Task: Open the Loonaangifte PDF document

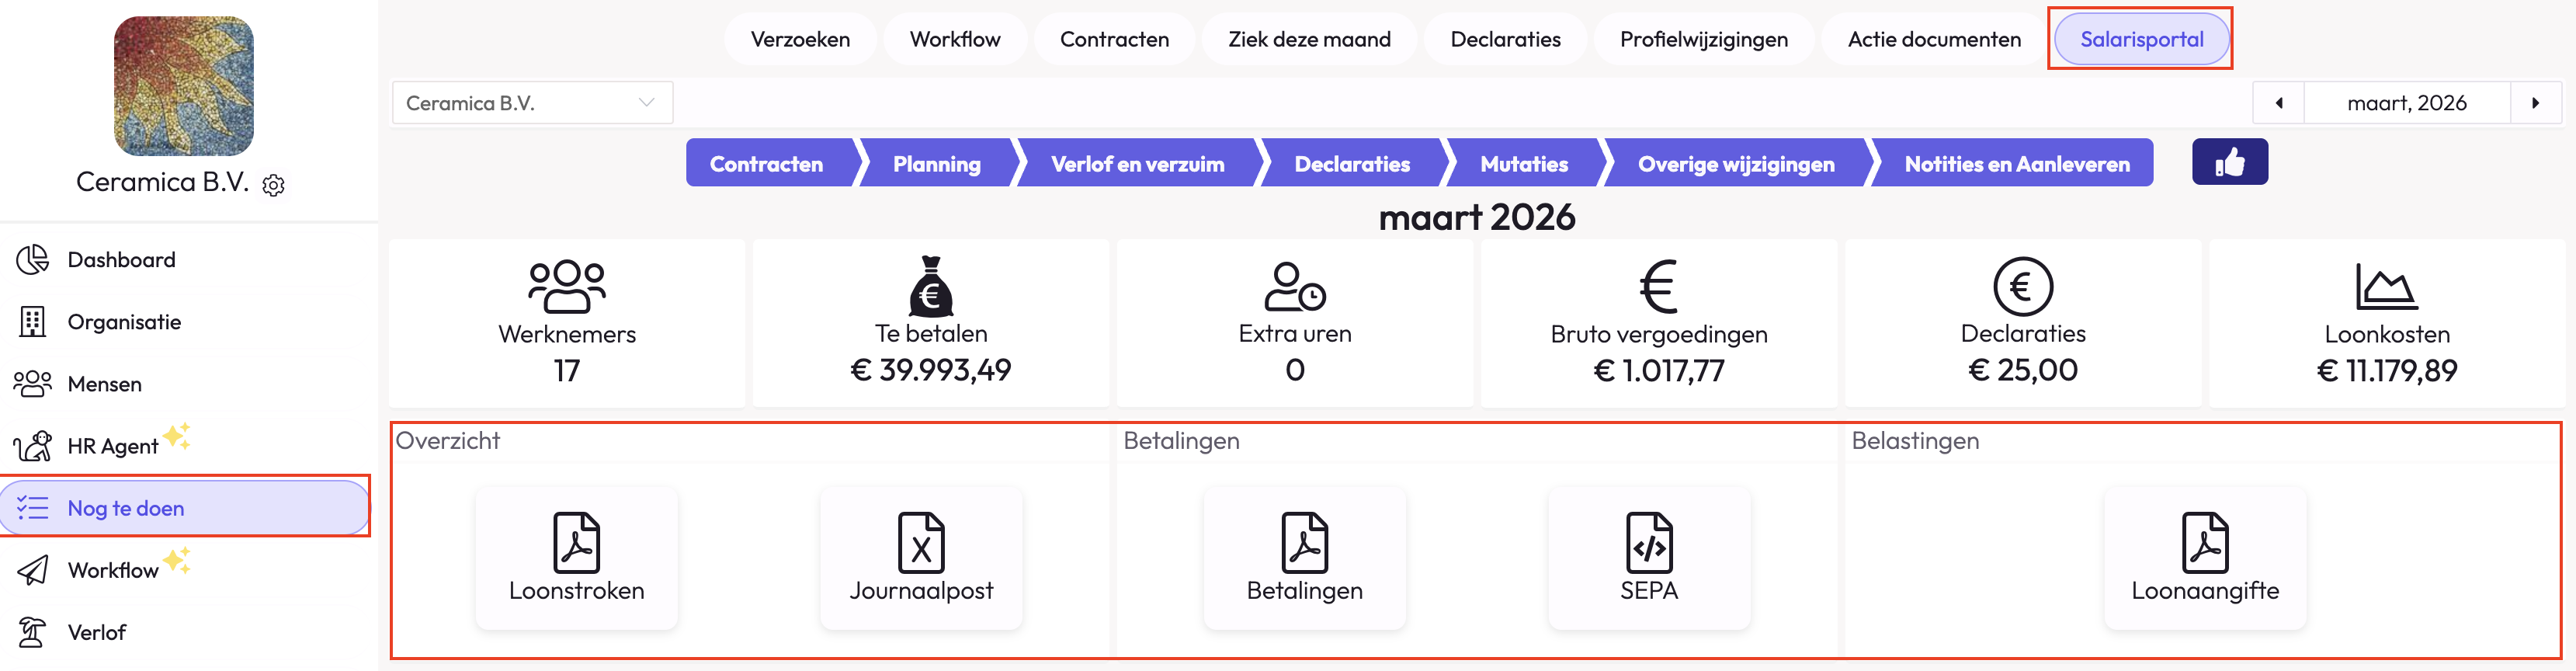Action: click(2204, 558)
